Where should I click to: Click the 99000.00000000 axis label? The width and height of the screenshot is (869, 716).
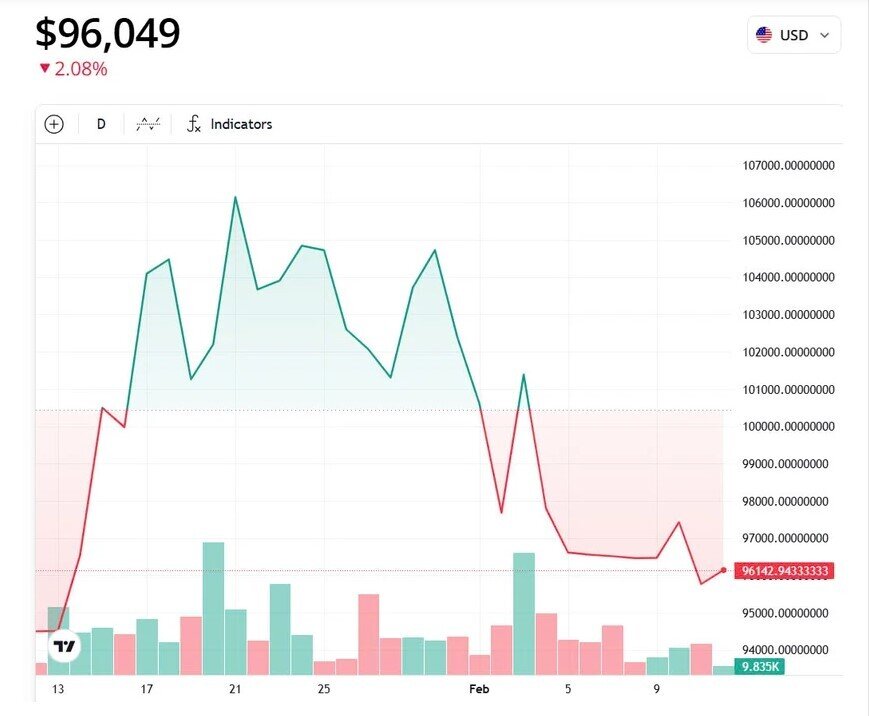(x=785, y=464)
